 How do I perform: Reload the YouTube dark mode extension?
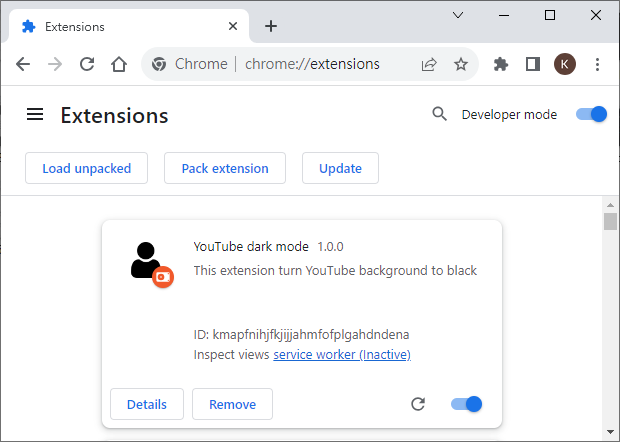coord(418,404)
